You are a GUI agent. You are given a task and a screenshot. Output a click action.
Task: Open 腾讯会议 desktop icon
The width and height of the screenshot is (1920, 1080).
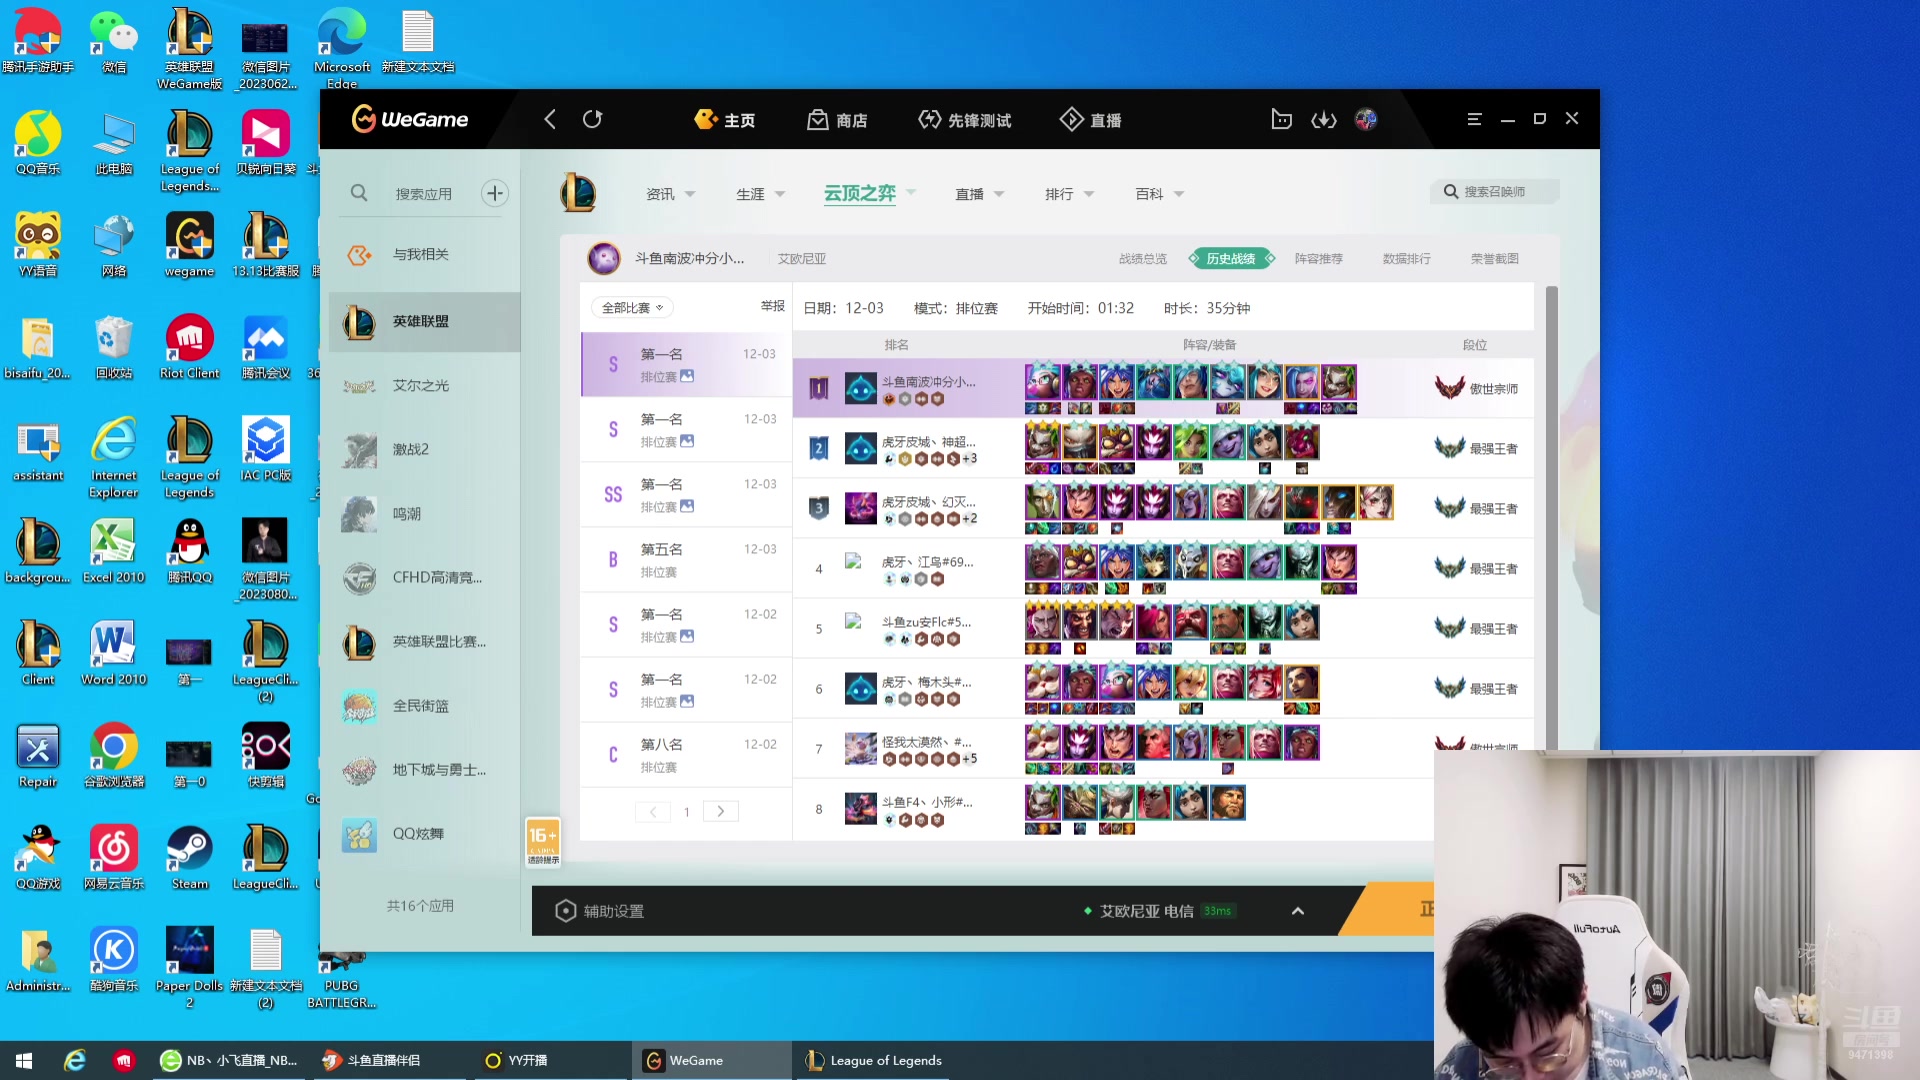(265, 346)
